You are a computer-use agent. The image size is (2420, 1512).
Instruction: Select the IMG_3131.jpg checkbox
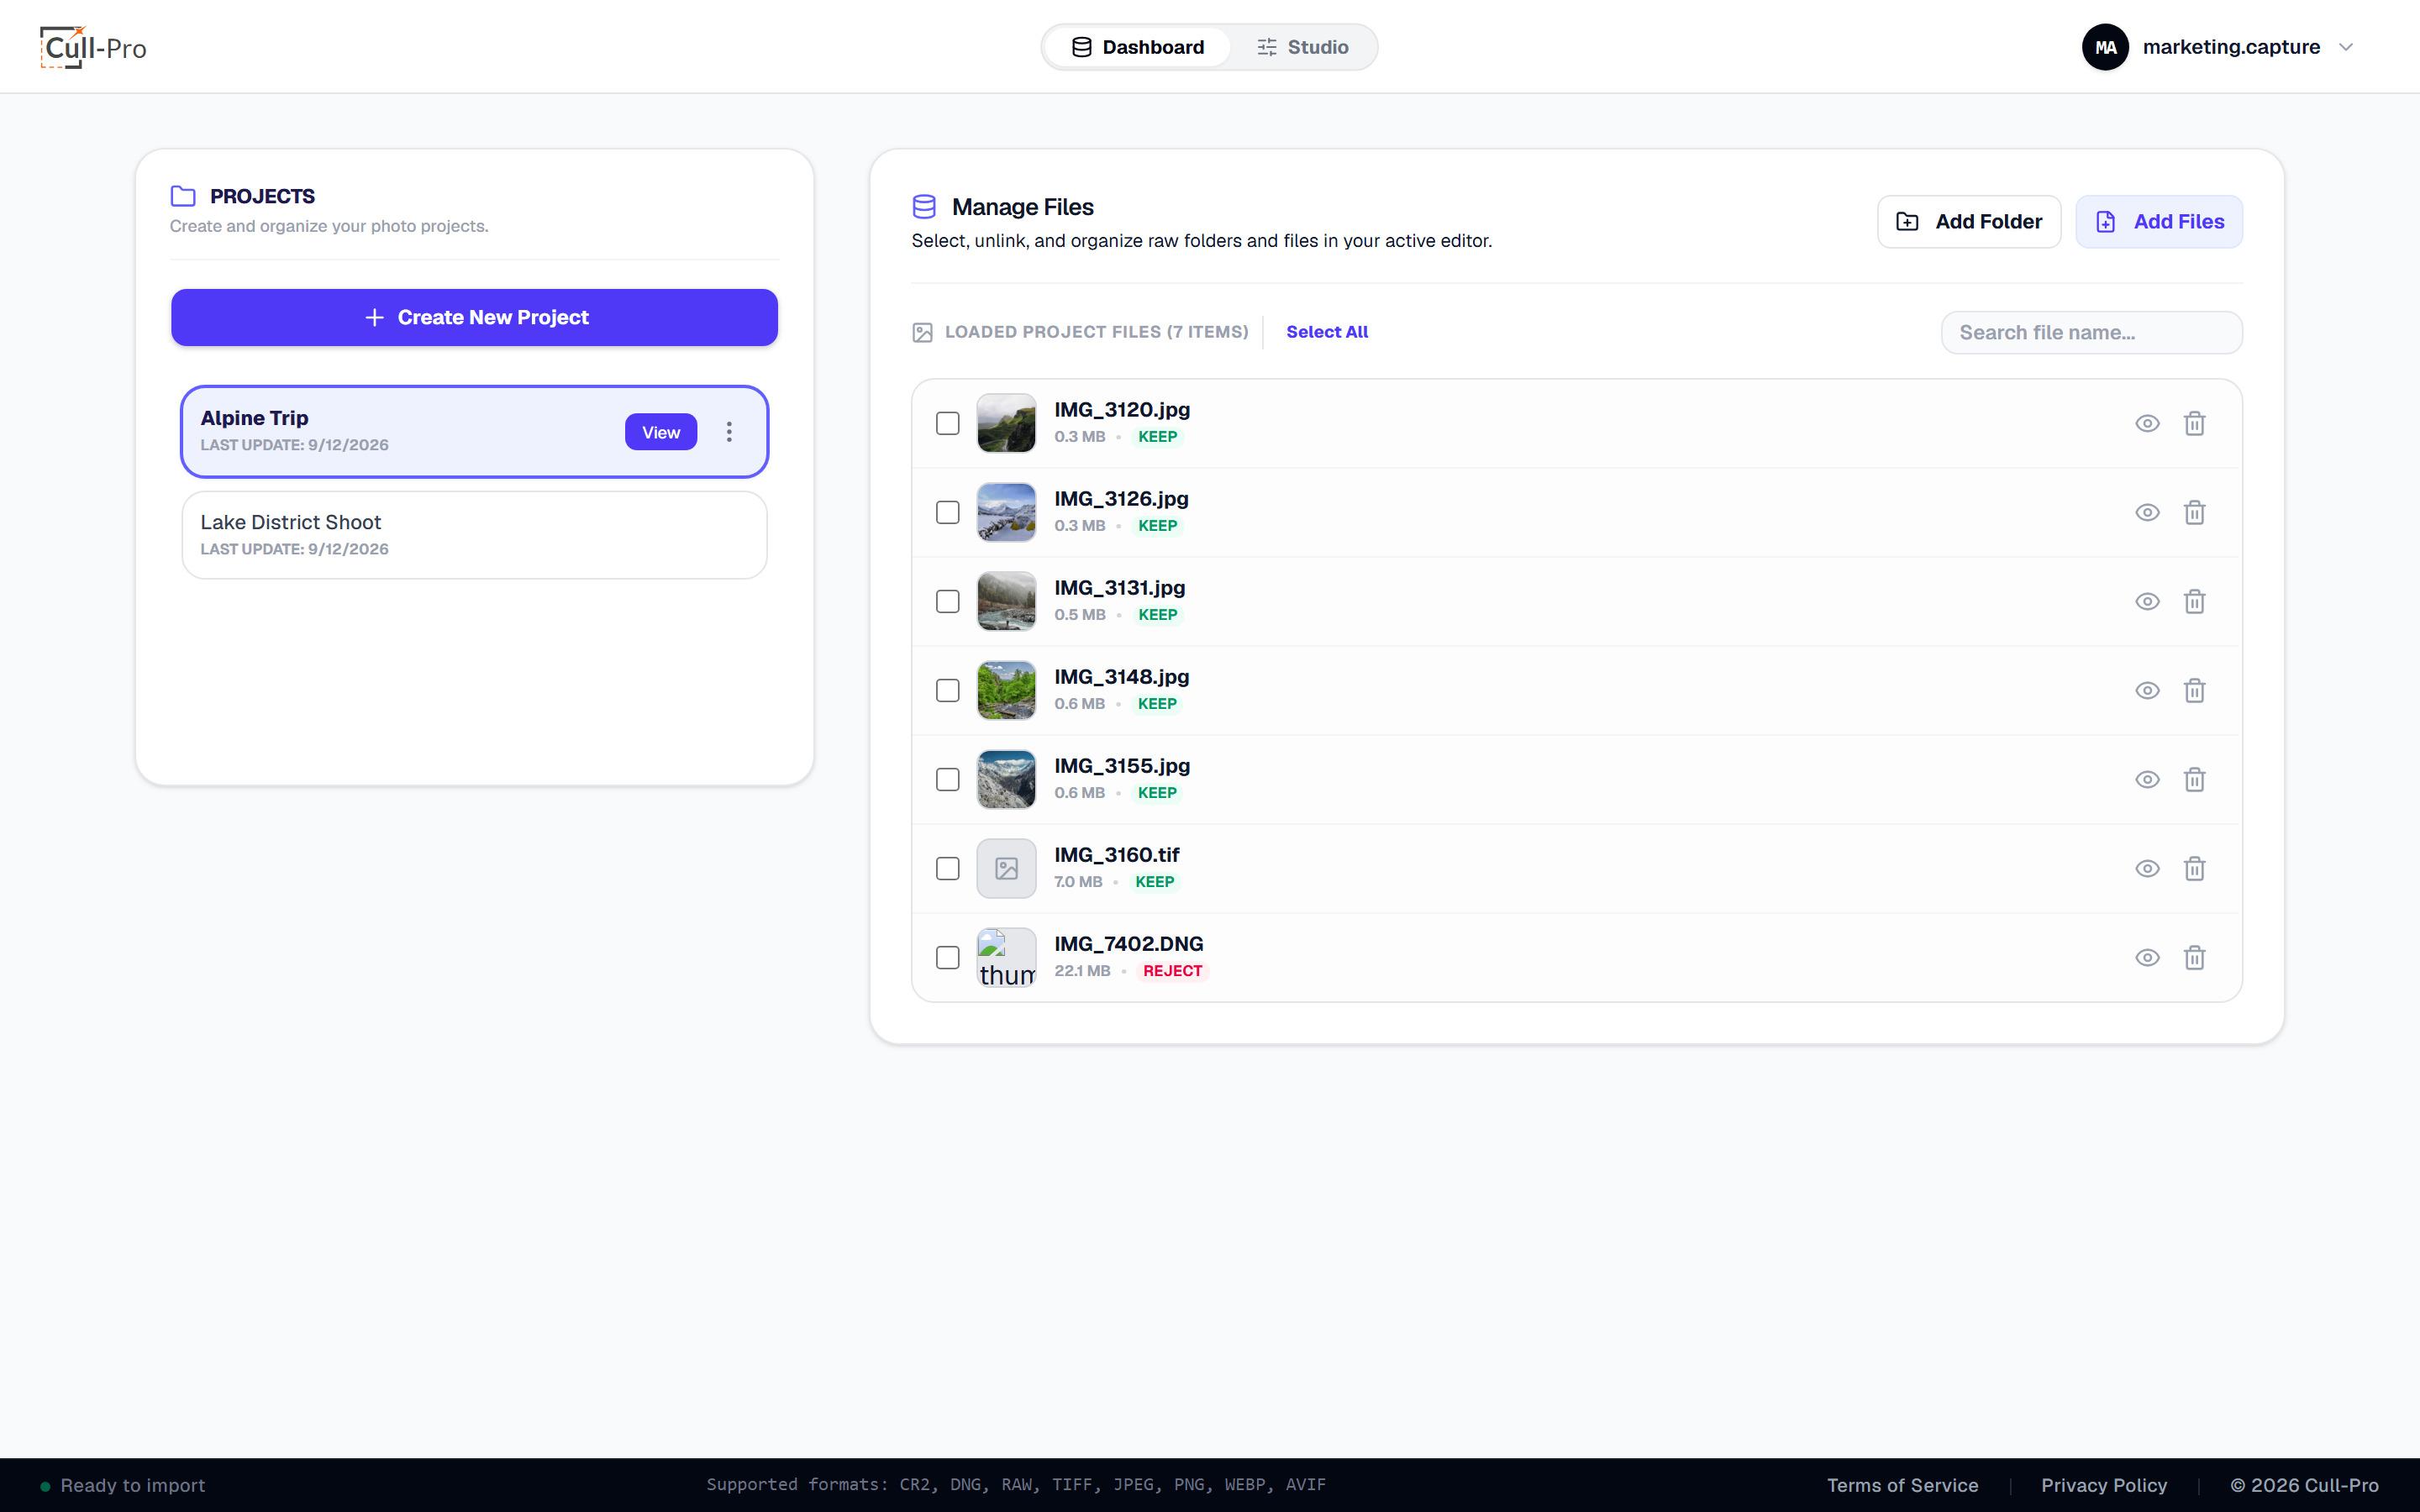[x=947, y=601]
